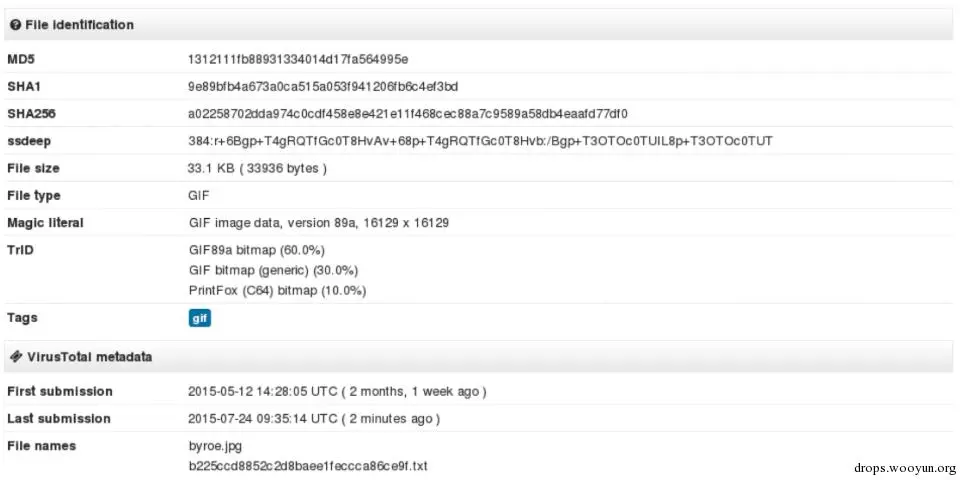Click the b225ccd8852c2d8baee1feccca86ce9f.txt file name
Image resolution: width=960 pixels, height=480 pixels.
[307, 466]
